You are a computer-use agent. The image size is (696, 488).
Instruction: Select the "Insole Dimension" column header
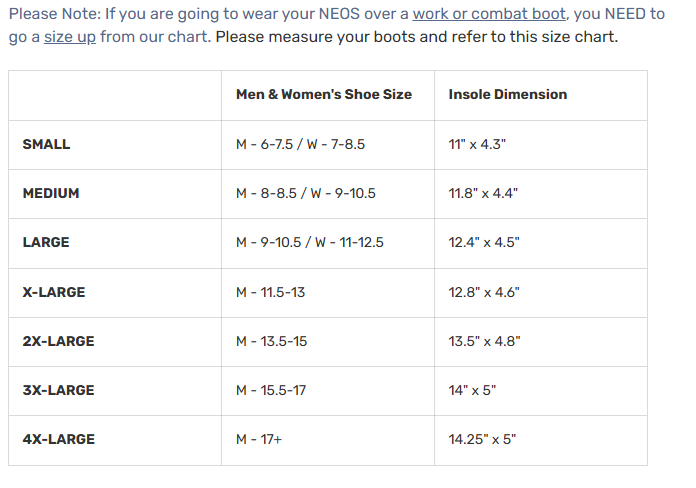click(x=507, y=95)
